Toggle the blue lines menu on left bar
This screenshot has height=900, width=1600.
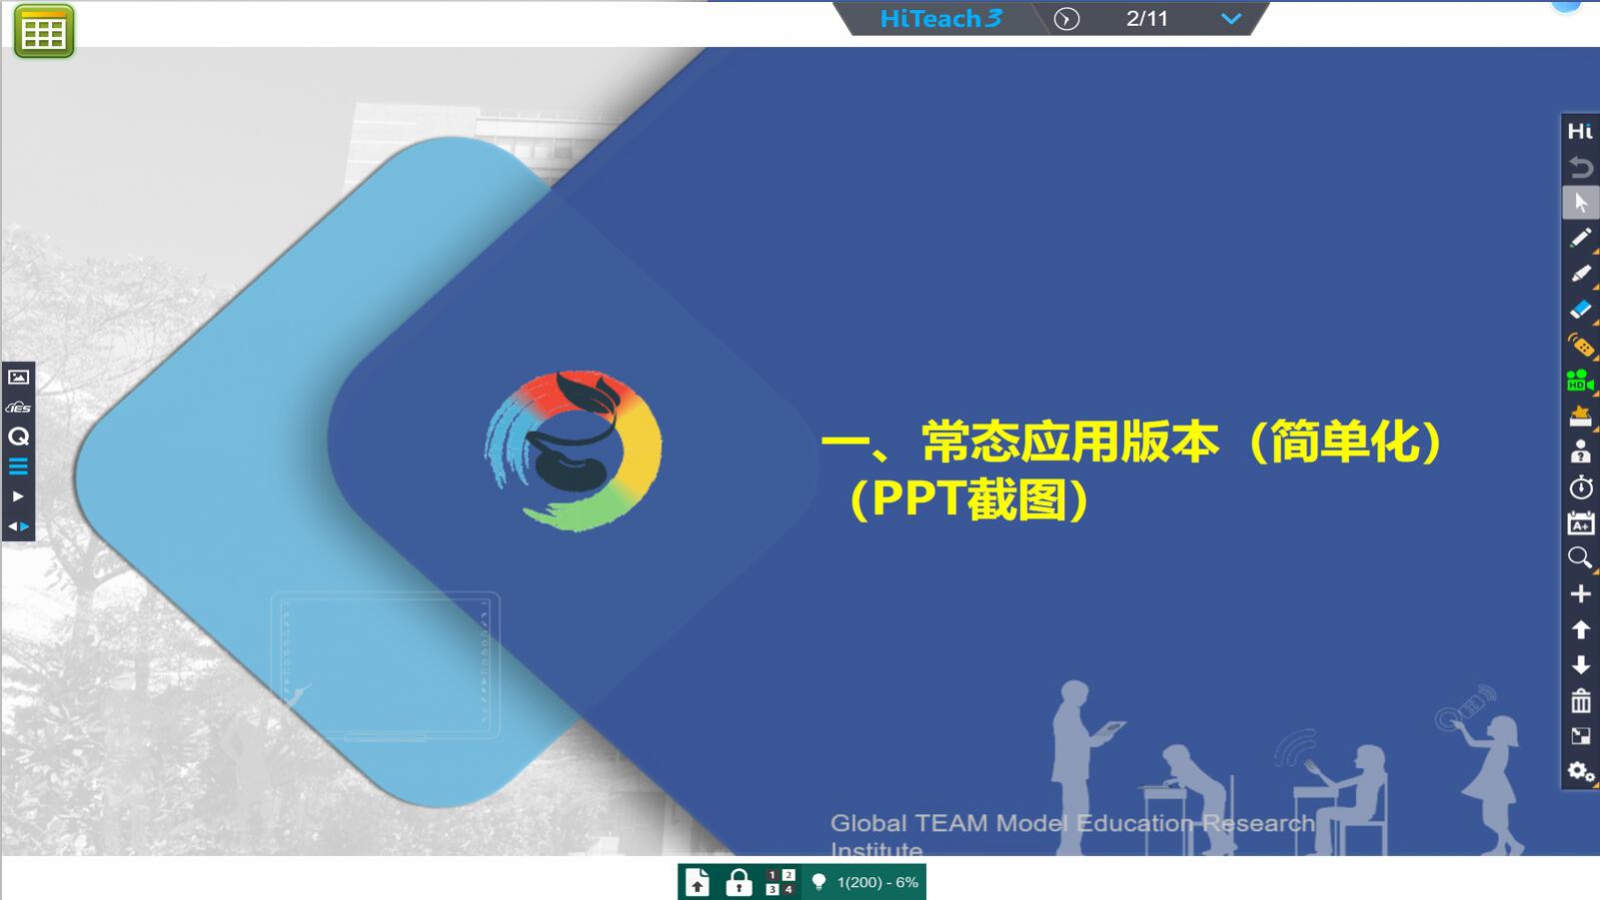tap(18, 466)
